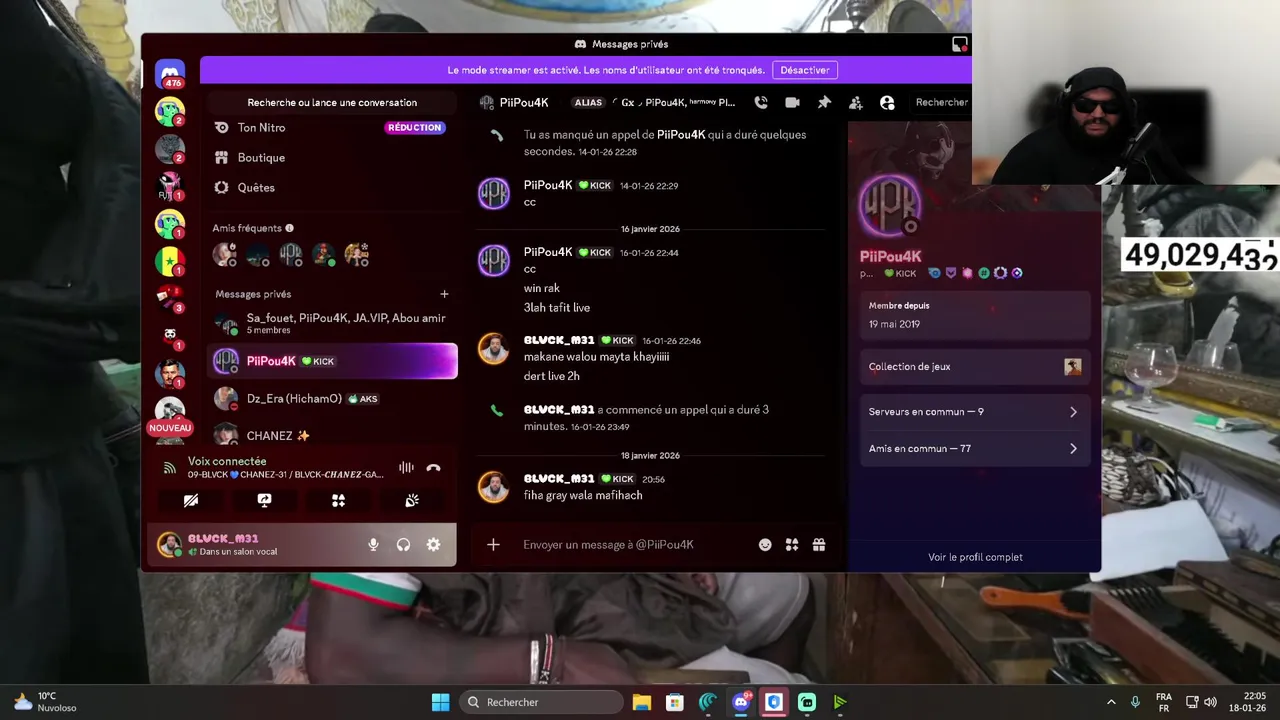
Task: Open the Dz_Era (HichamO) conversation
Action: [332, 398]
